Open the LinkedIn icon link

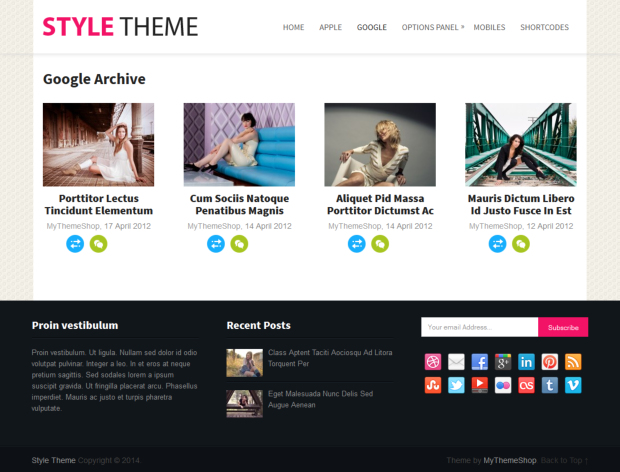(526, 362)
